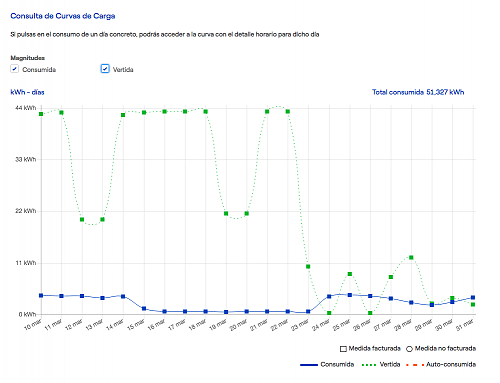Select the Vertida point for 12 mar
This screenshot has width=500, height=383.
pos(82,219)
